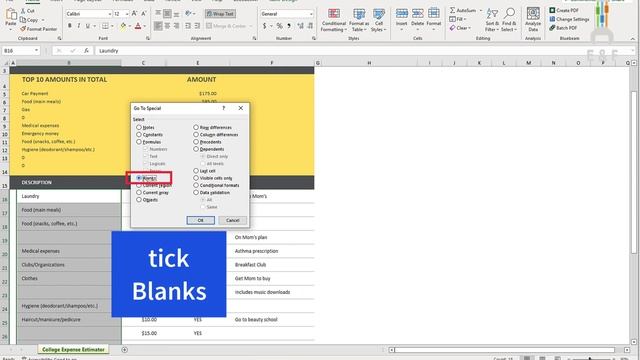
Task: Apply the Center horizontal alignment
Action: coord(167,26)
